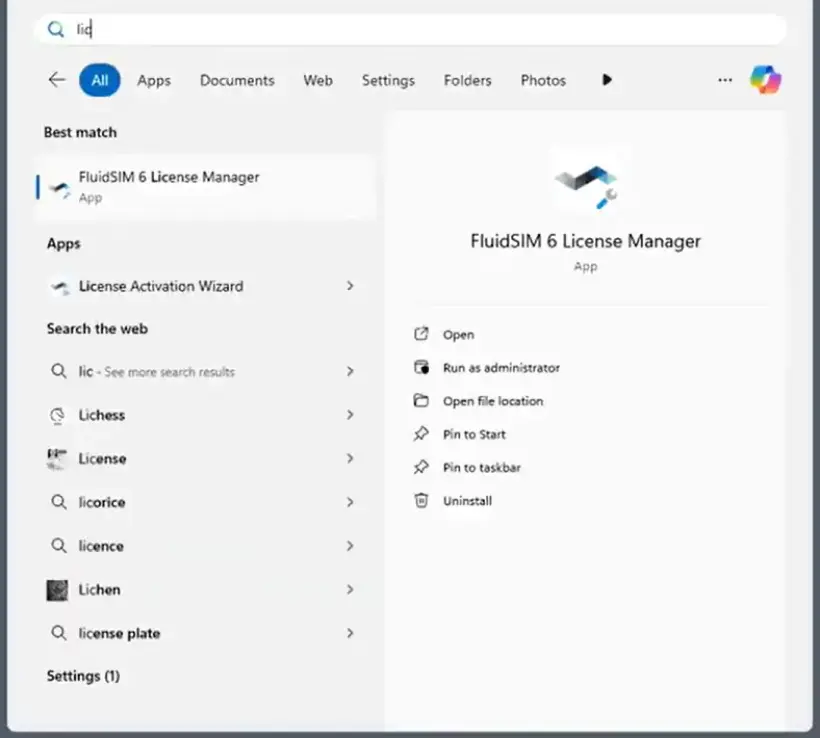Viewport: 820px width, 738px height.
Task: Click the magnifier icon beside licence
Action: 59,546
